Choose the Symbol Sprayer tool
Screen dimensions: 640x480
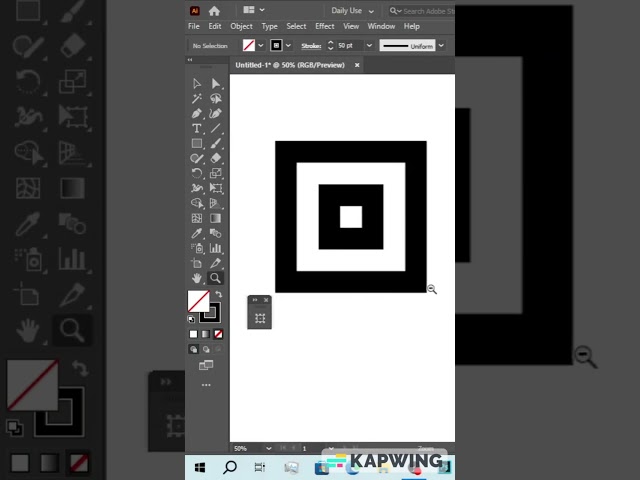coord(197,248)
